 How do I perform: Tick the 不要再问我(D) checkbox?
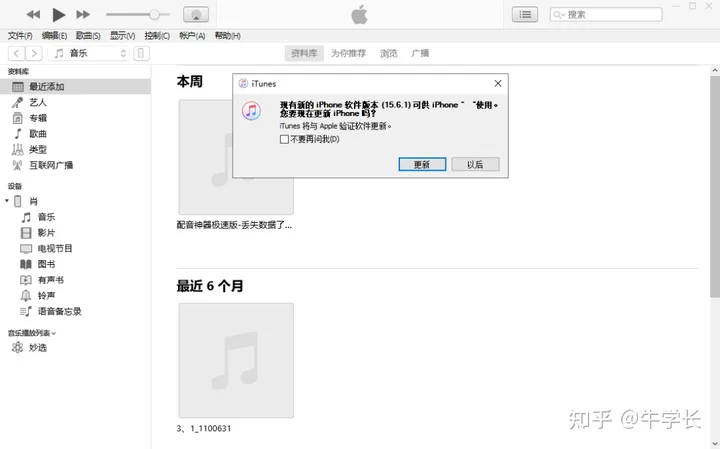click(x=284, y=139)
